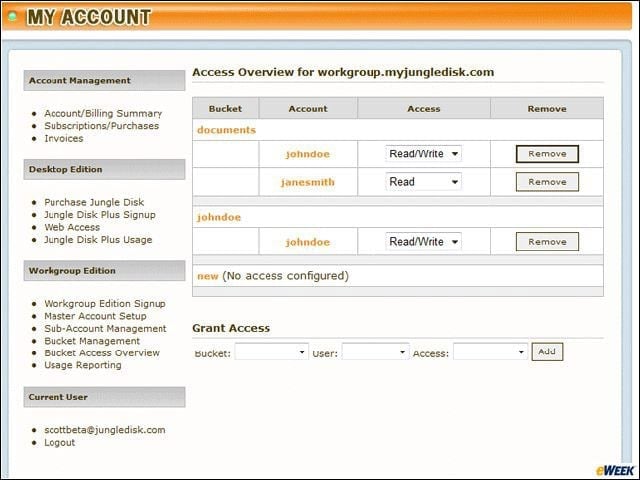Go to Subscriptions/Purchases page

102,126
